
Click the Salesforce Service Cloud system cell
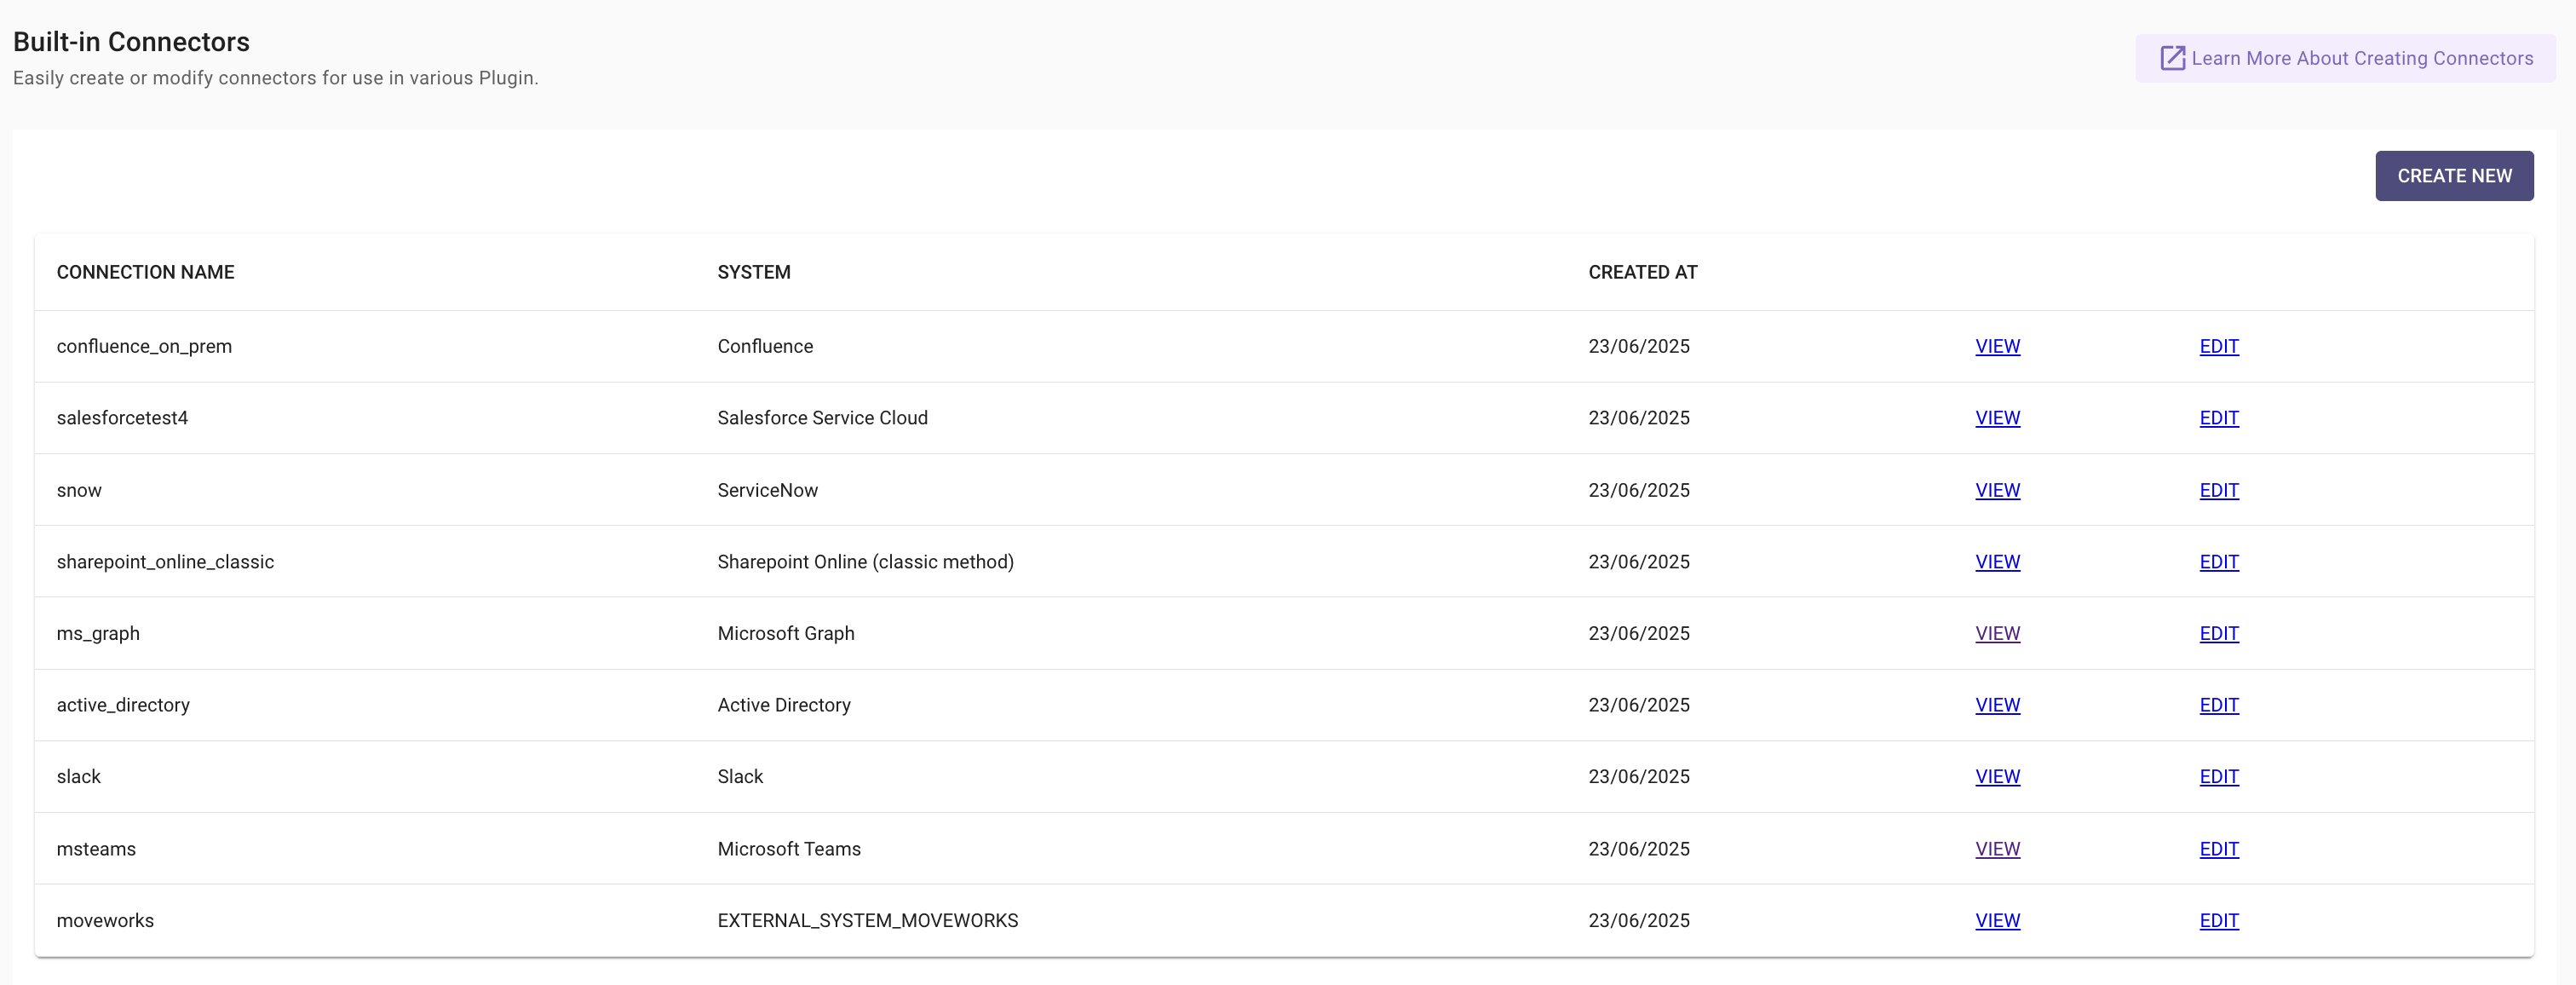pos(822,418)
